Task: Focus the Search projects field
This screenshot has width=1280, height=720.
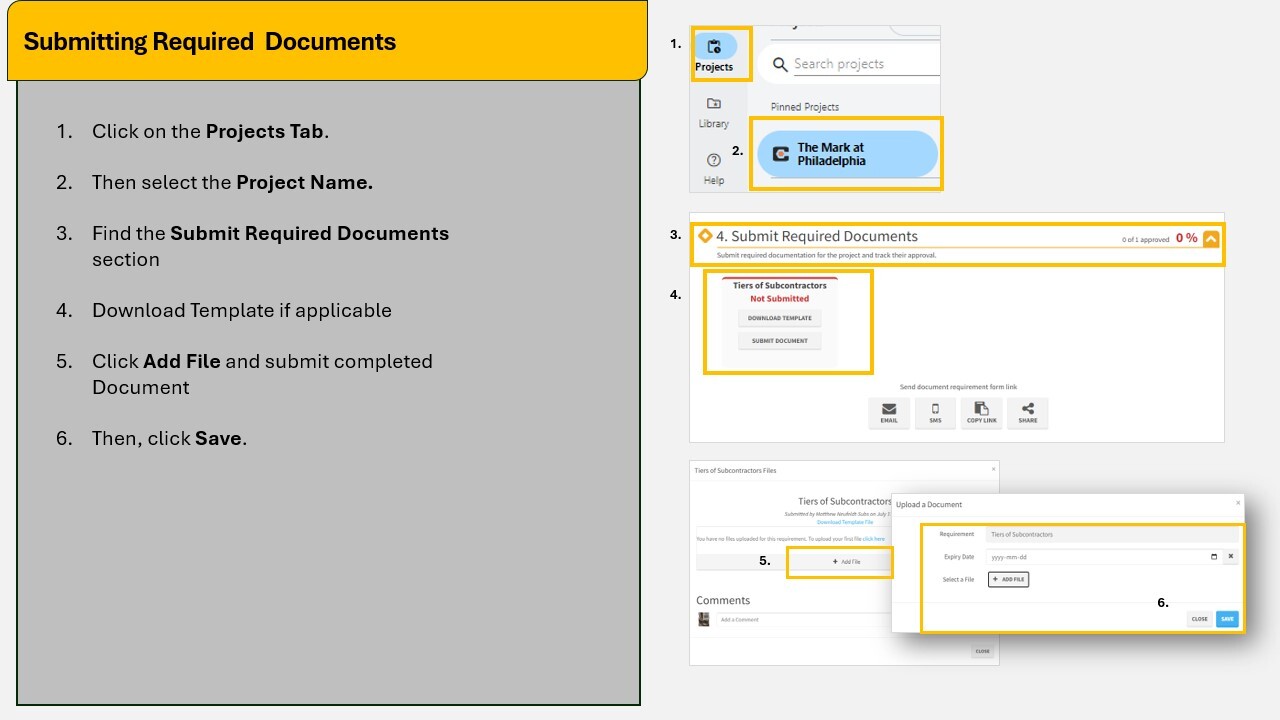Action: (x=866, y=64)
